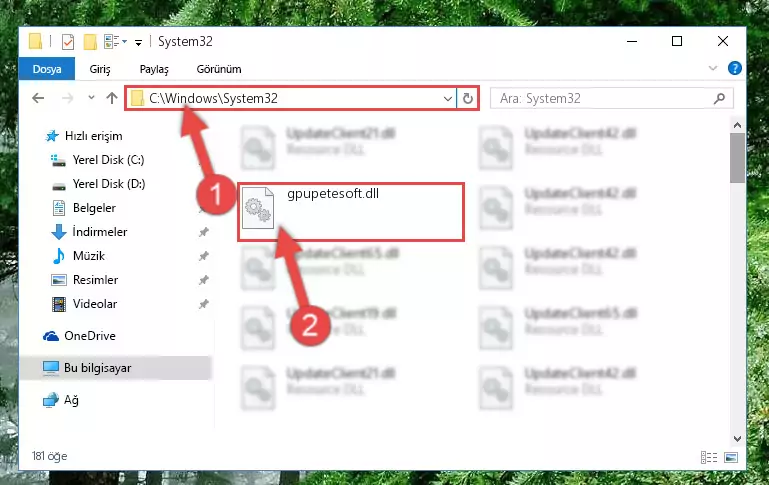Open the Dosya file menu

47,69
